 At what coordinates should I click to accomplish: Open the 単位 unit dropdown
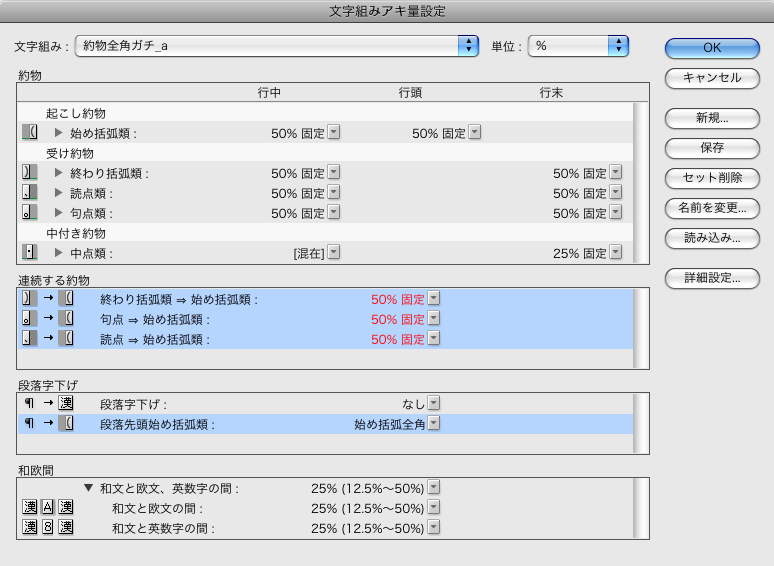point(578,46)
